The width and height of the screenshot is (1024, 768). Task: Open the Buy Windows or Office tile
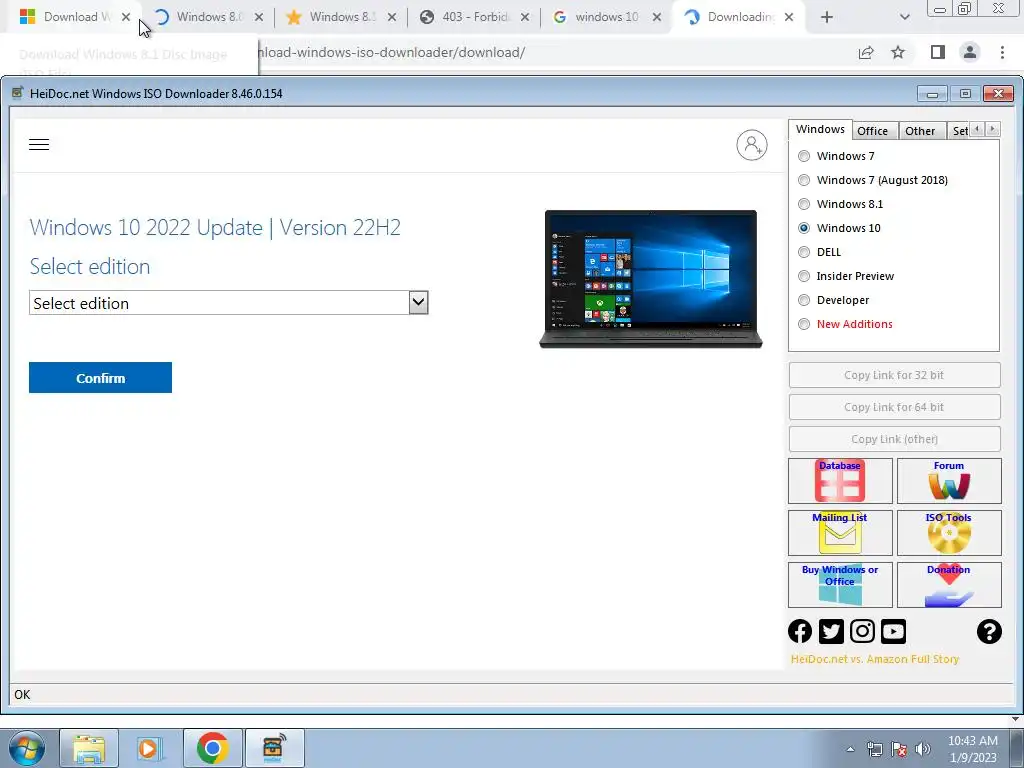(840, 584)
